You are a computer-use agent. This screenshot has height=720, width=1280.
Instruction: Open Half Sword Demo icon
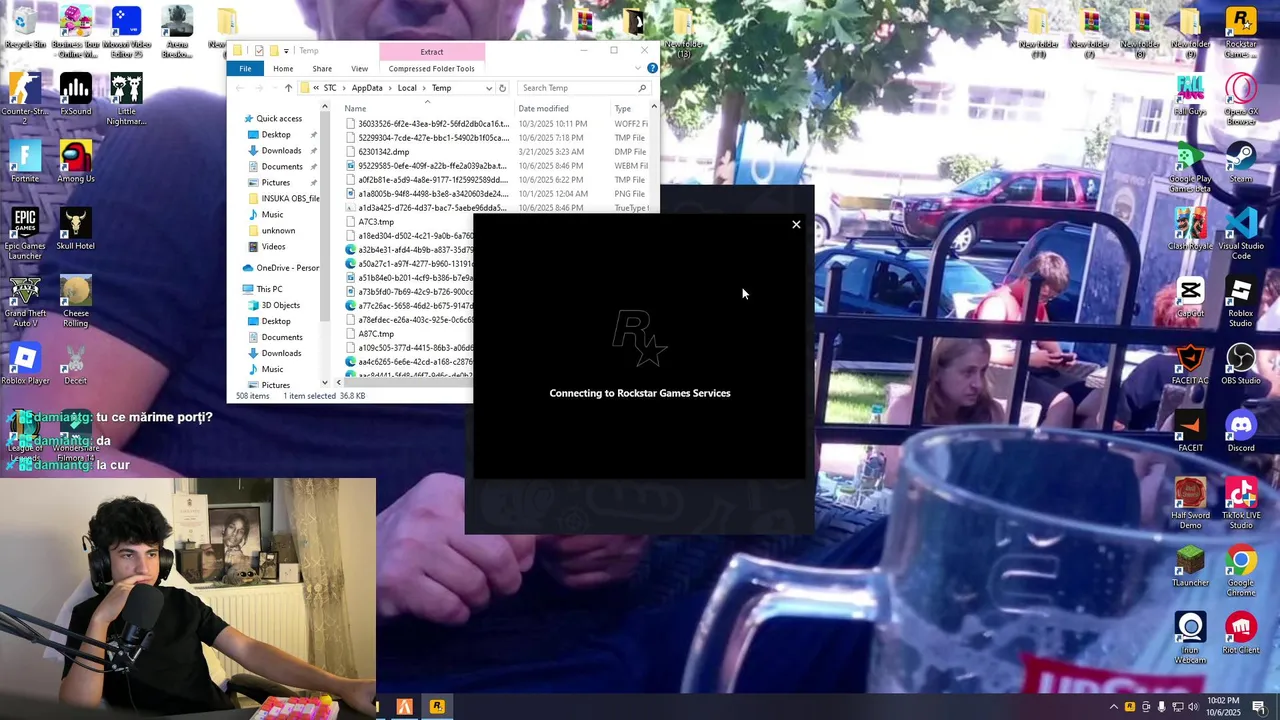[x=1190, y=503]
